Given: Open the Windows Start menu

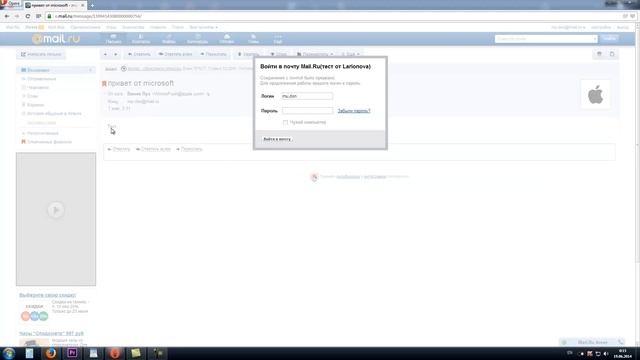Looking at the screenshot, I should 9,353.
